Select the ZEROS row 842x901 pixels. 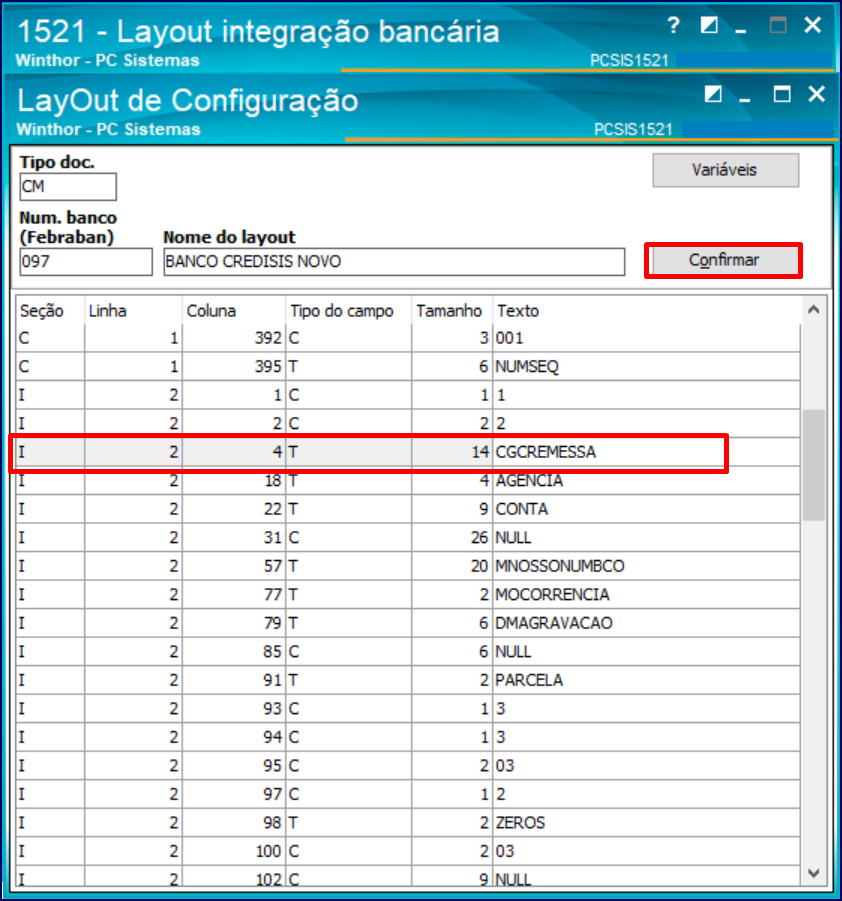click(408, 823)
